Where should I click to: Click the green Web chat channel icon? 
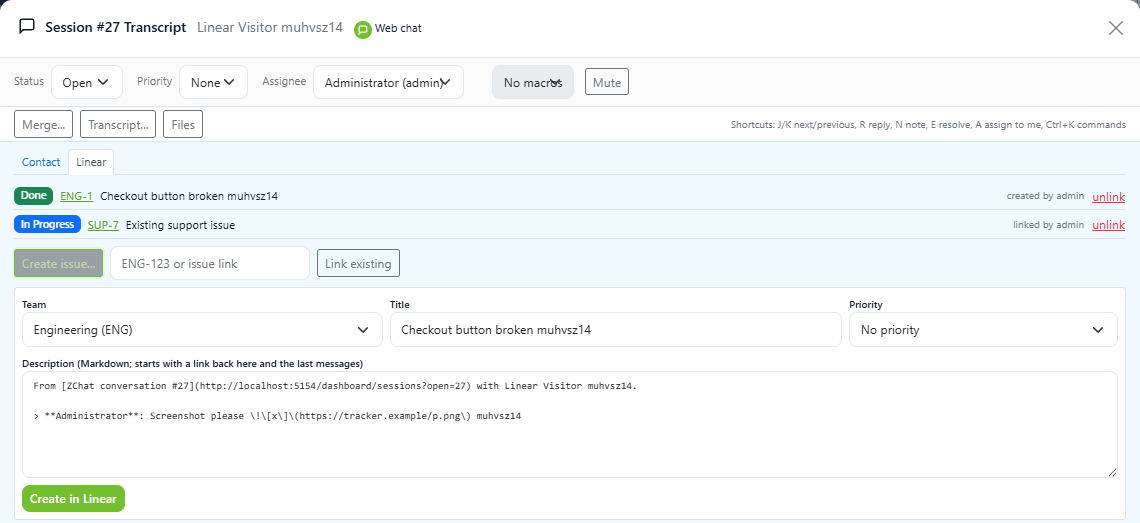click(x=363, y=29)
